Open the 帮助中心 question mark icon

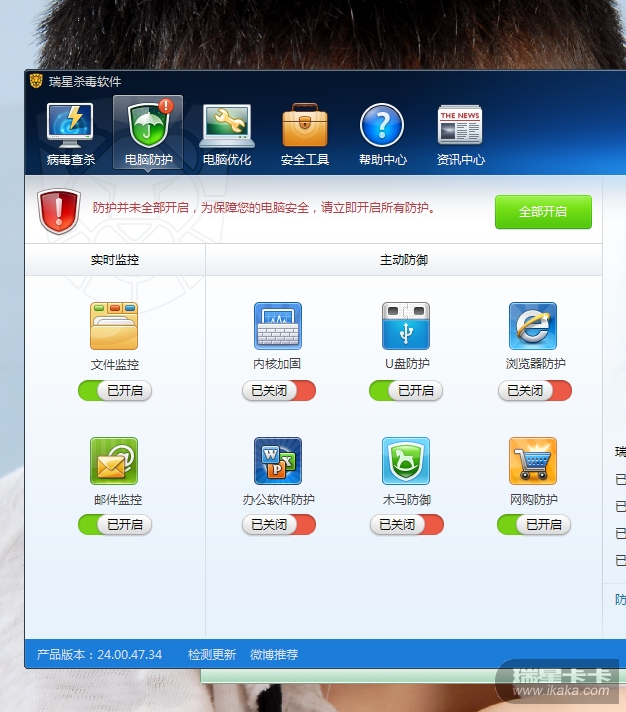(382, 125)
